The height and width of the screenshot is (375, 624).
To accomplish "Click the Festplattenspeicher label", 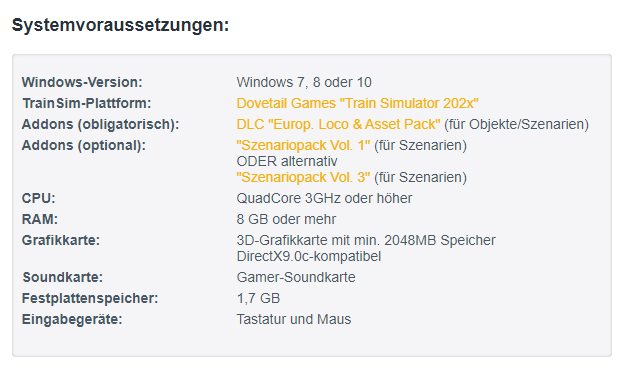I will coord(90,298).
